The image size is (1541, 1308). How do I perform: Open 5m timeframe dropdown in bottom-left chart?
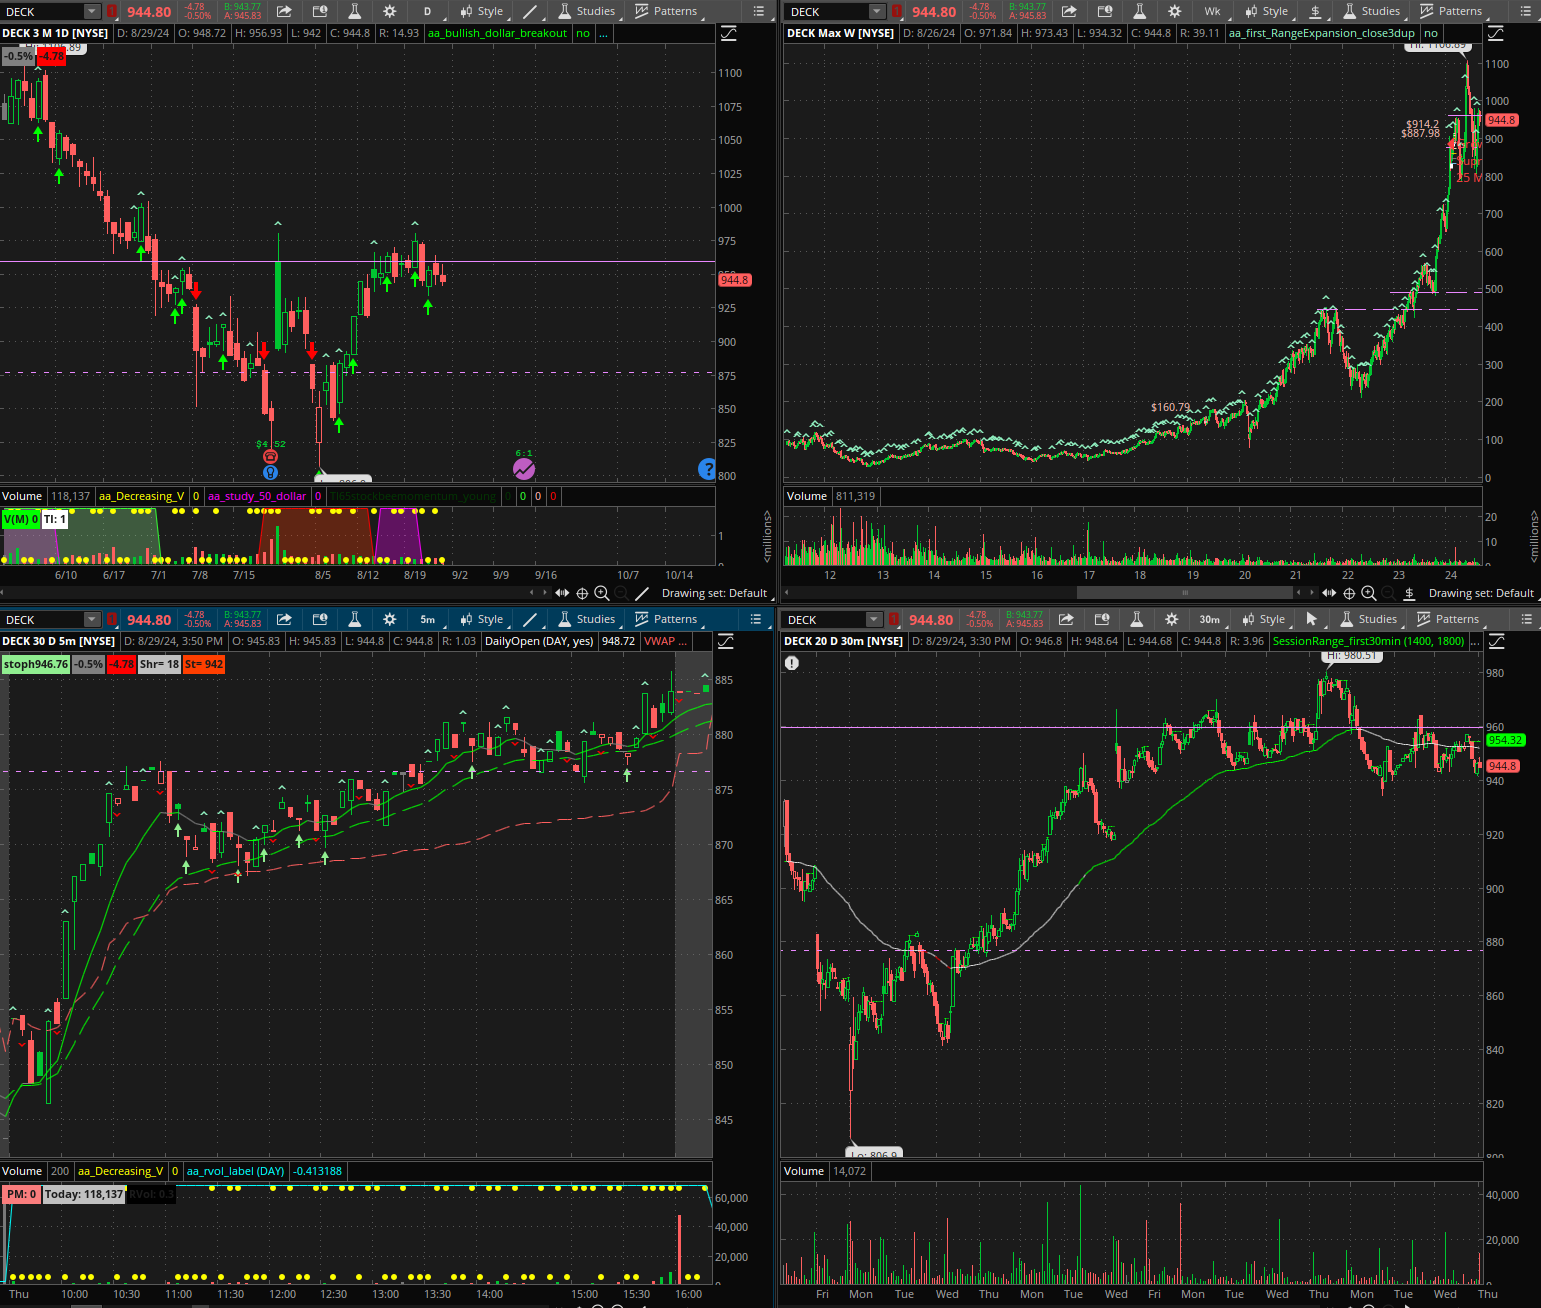(428, 619)
